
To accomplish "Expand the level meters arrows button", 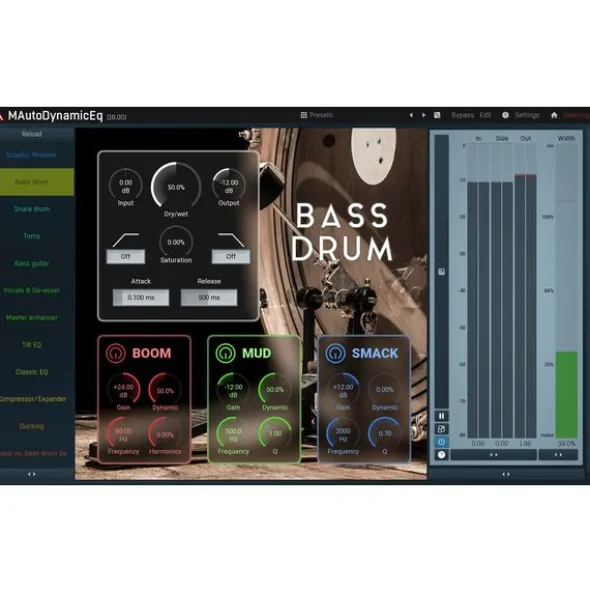I will click(x=493, y=455).
